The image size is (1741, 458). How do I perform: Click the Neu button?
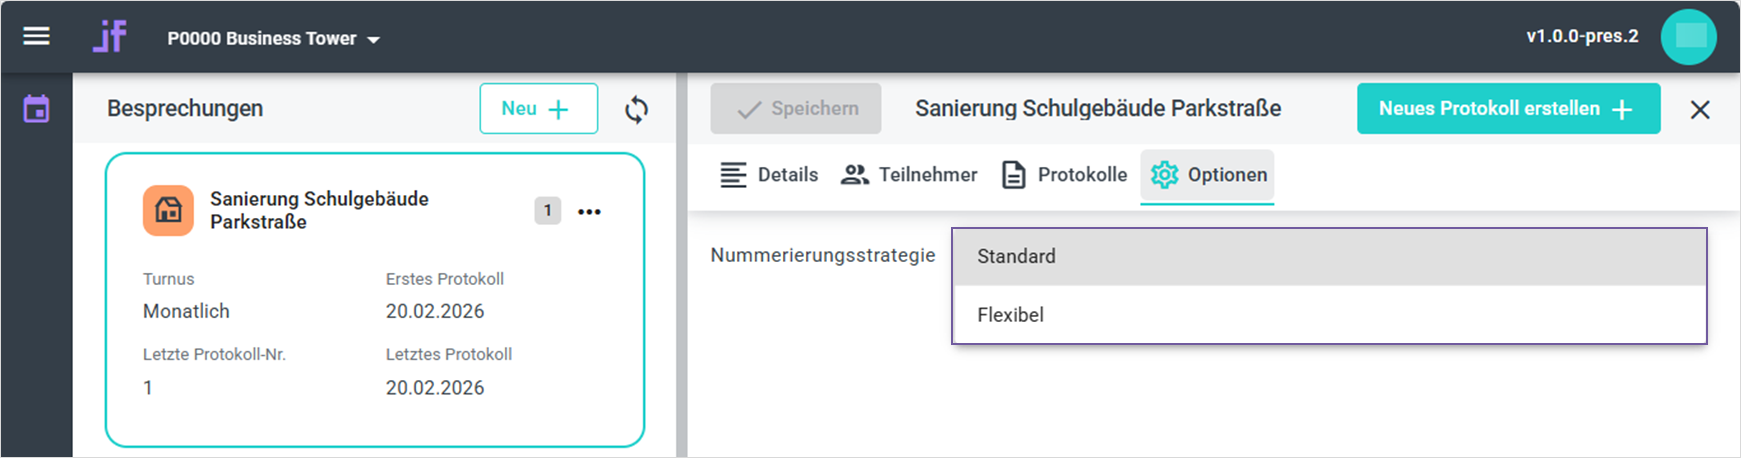[x=538, y=109]
